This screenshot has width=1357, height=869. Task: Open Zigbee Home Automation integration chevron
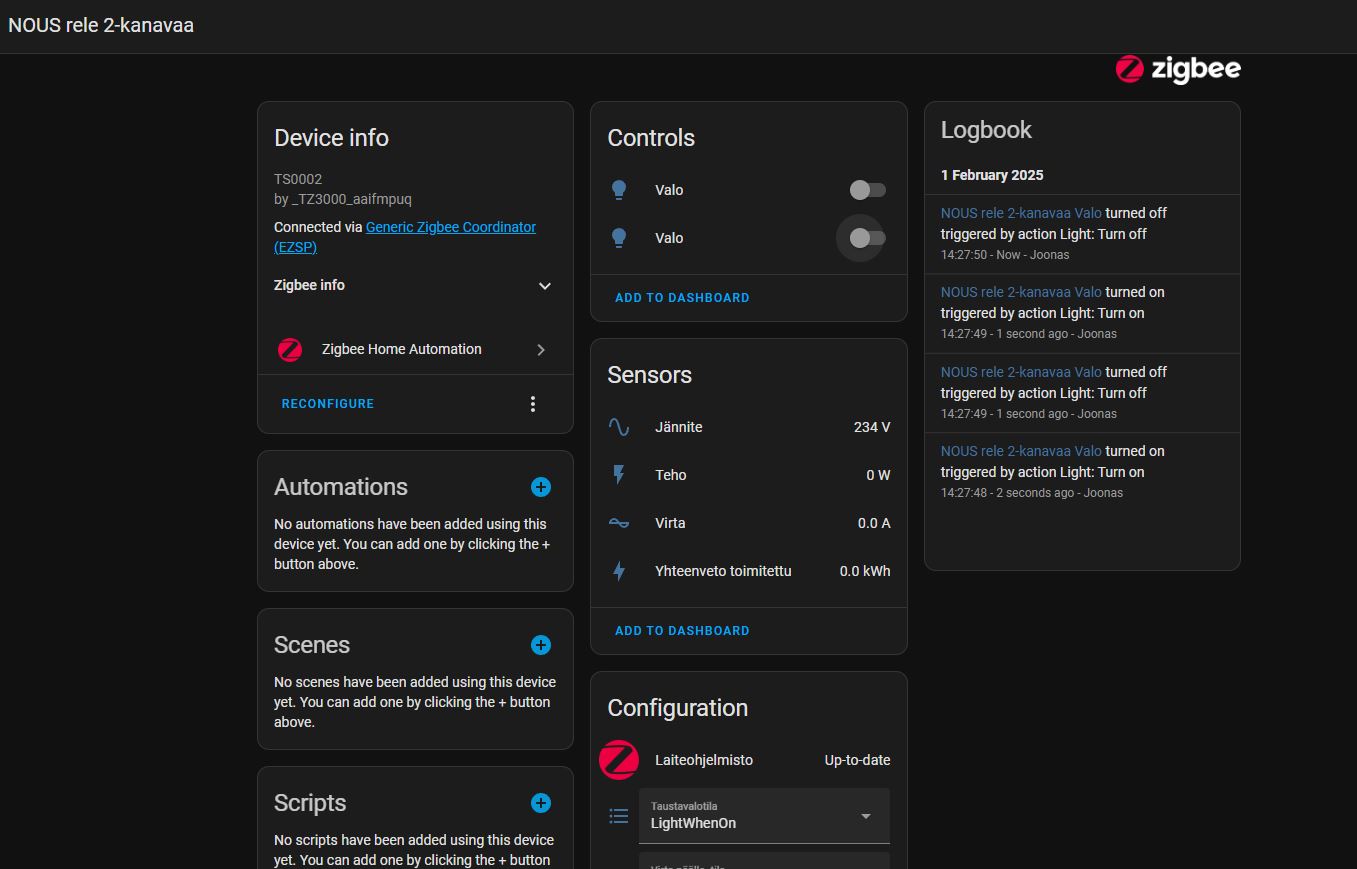point(541,350)
